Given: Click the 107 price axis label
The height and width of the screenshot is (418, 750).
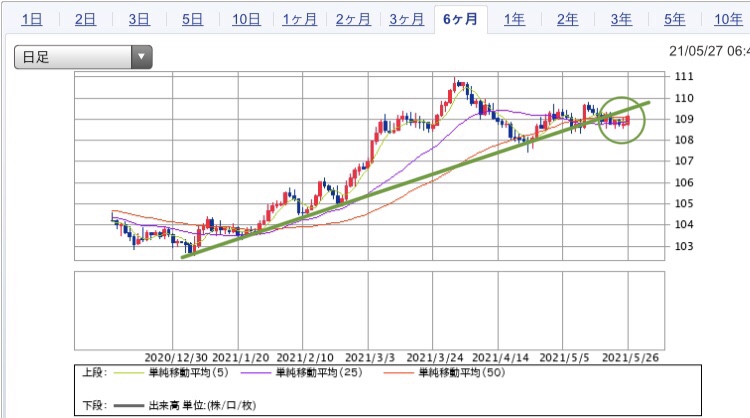Looking at the screenshot, I should tap(684, 161).
